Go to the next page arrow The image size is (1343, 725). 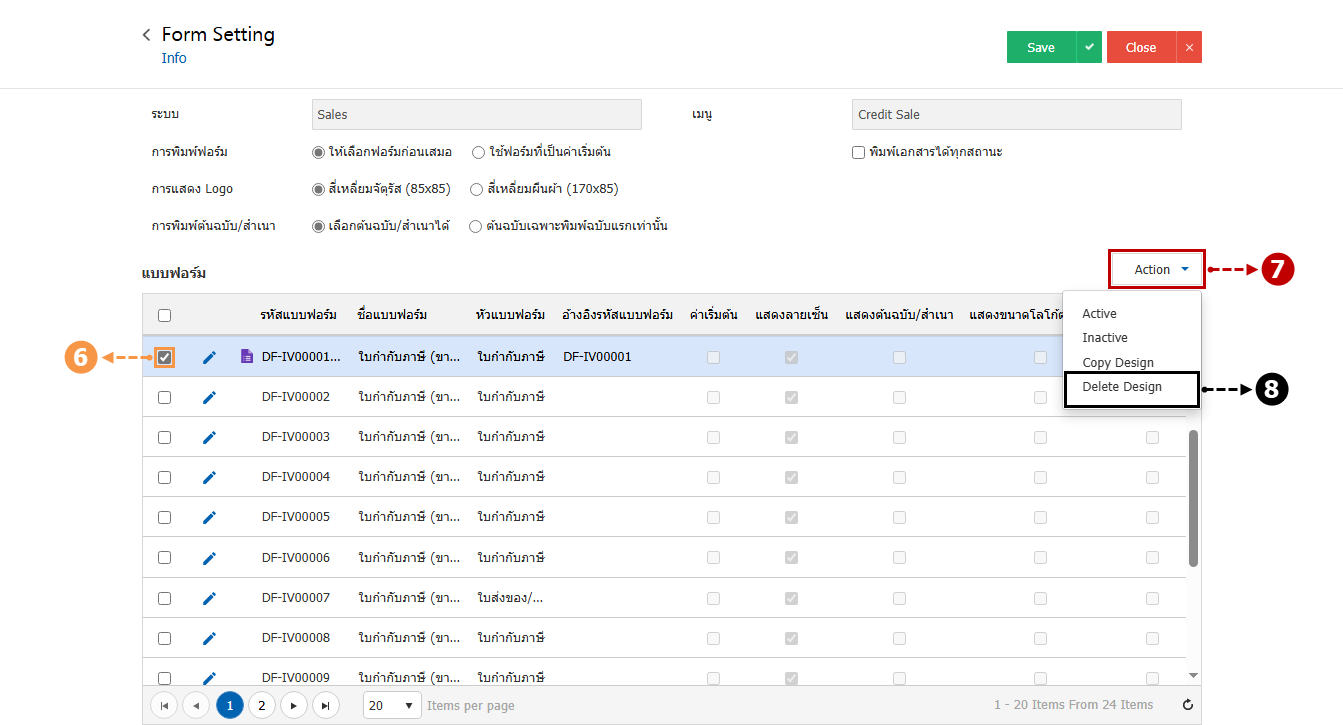click(293, 705)
